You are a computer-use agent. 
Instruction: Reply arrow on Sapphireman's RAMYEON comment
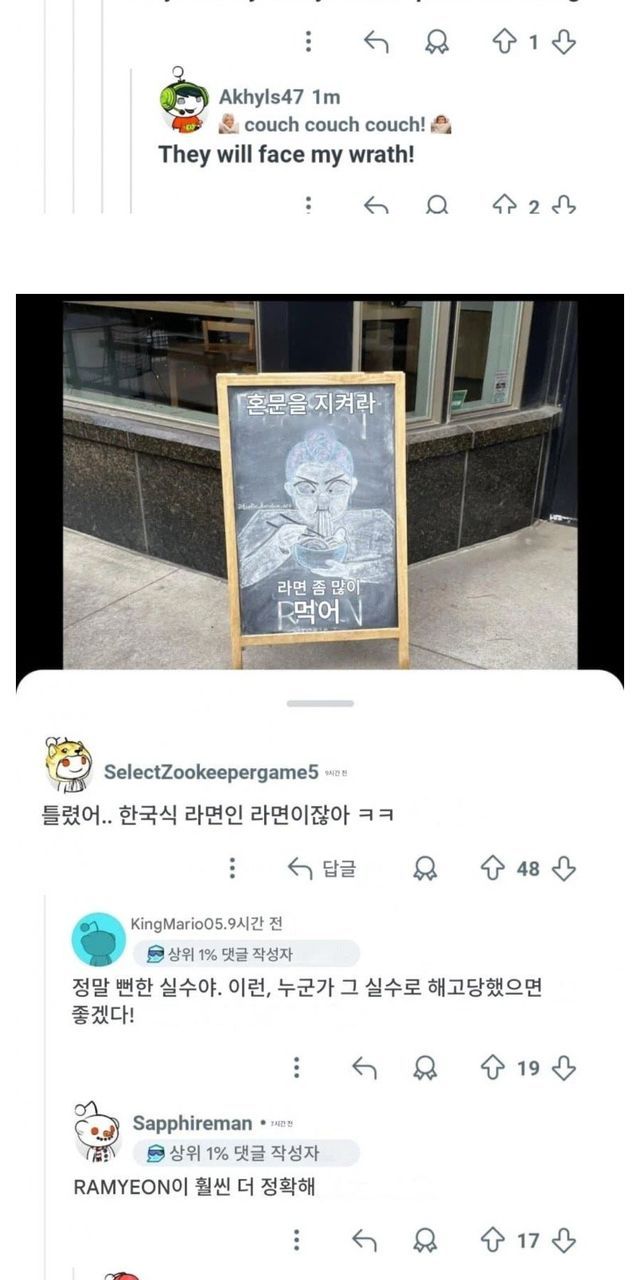364,1241
